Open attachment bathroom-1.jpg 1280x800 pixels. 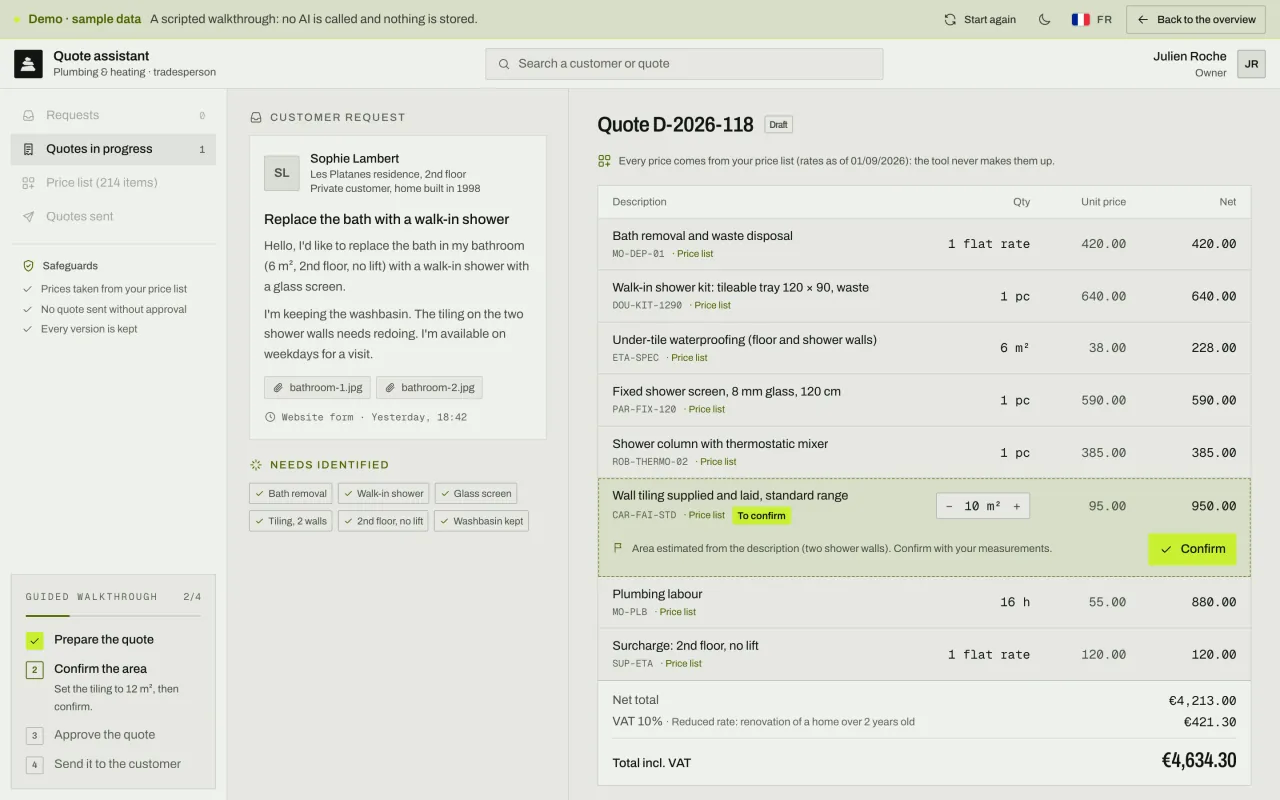click(317, 387)
